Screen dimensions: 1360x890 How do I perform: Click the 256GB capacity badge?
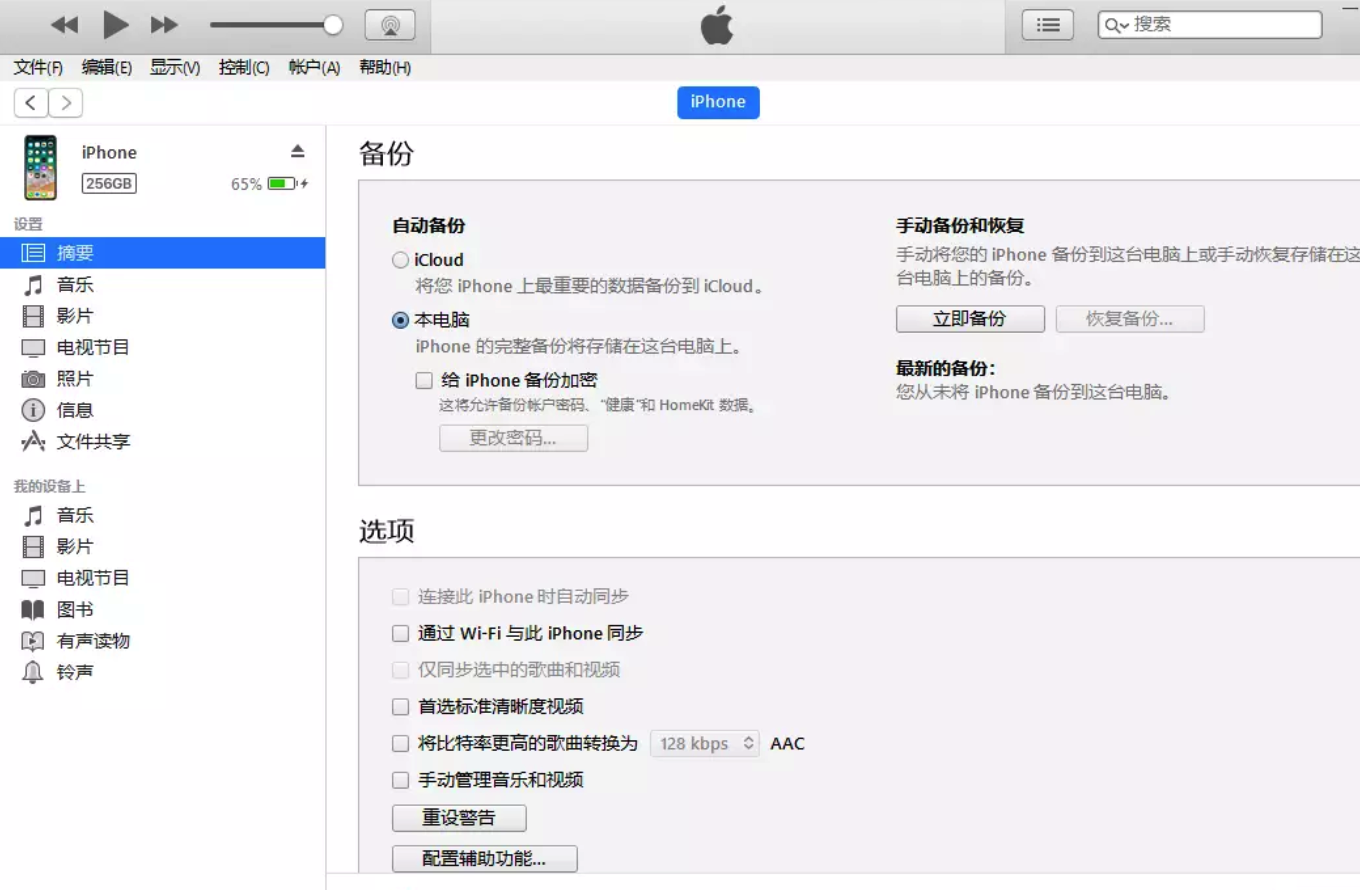pos(109,184)
